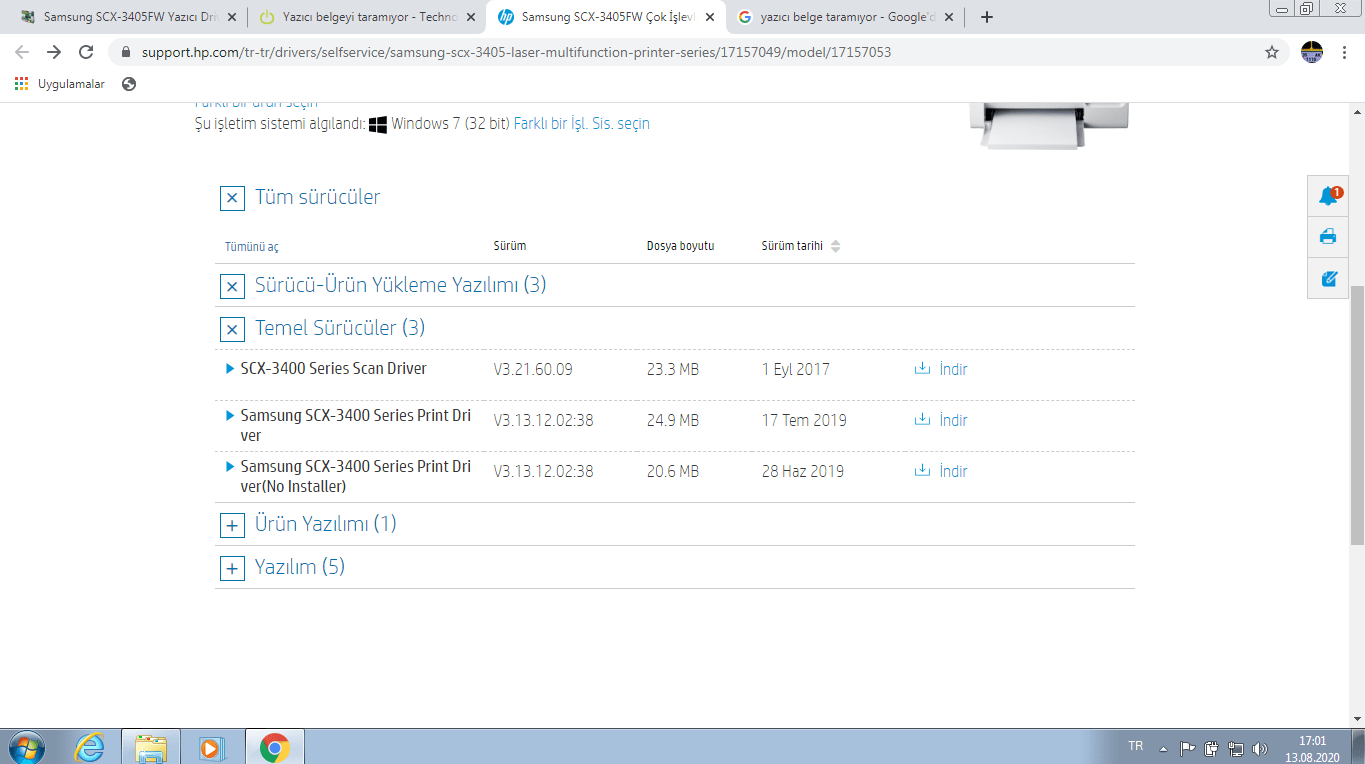The width and height of the screenshot is (1365, 764).
Task: Close the Yazıcı belgeyi taramıyor tab
Action: (471, 17)
